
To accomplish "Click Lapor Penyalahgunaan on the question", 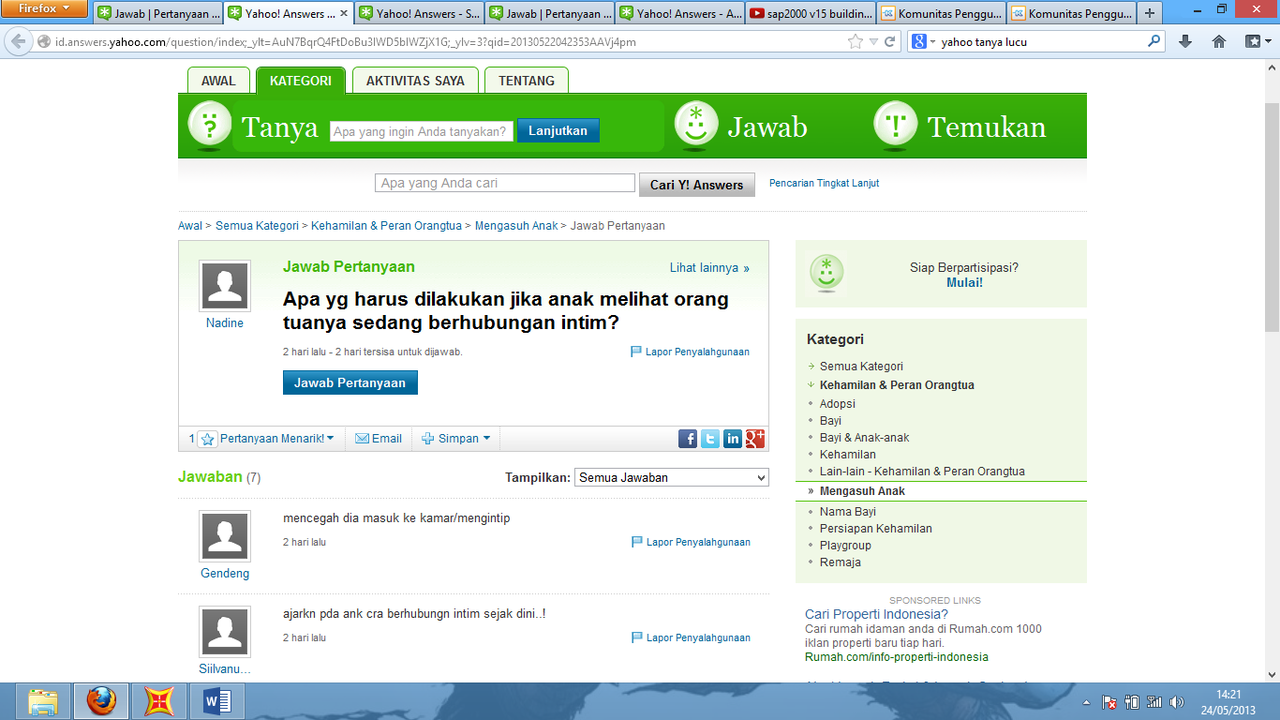I will [690, 352].
